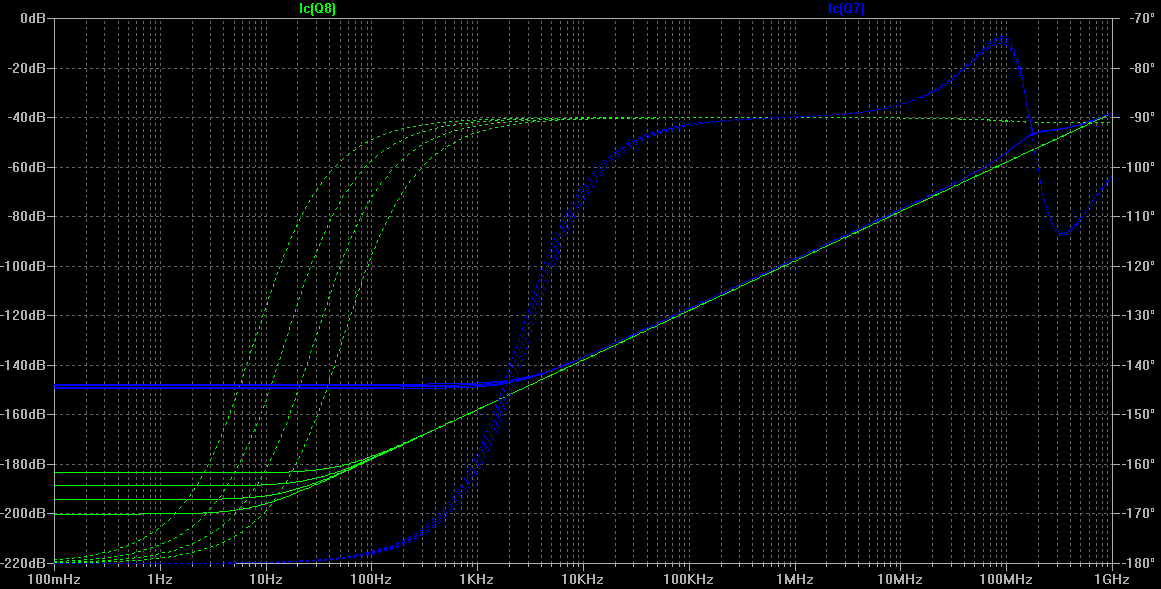Click the green Ic(Q8) trace label
This screenshot has width=1161, height=589.
(x=317, y=9)
